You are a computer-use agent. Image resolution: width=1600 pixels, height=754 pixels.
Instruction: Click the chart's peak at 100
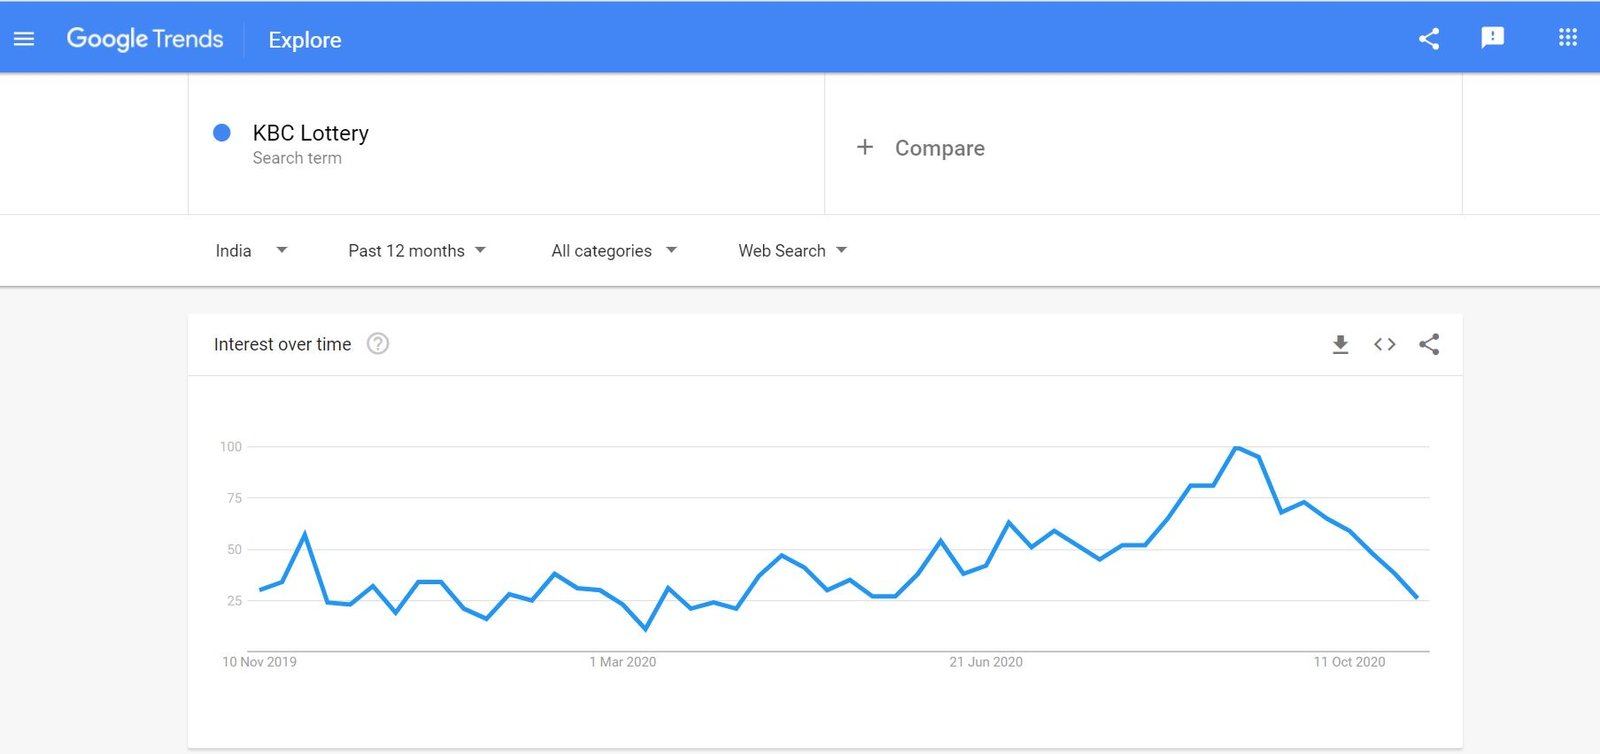coord(1236,447)
